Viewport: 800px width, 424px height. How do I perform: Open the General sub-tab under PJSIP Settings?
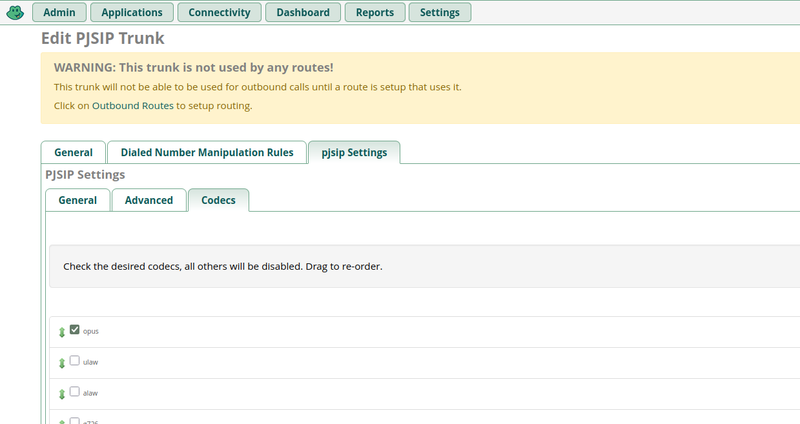coord(78,200)
